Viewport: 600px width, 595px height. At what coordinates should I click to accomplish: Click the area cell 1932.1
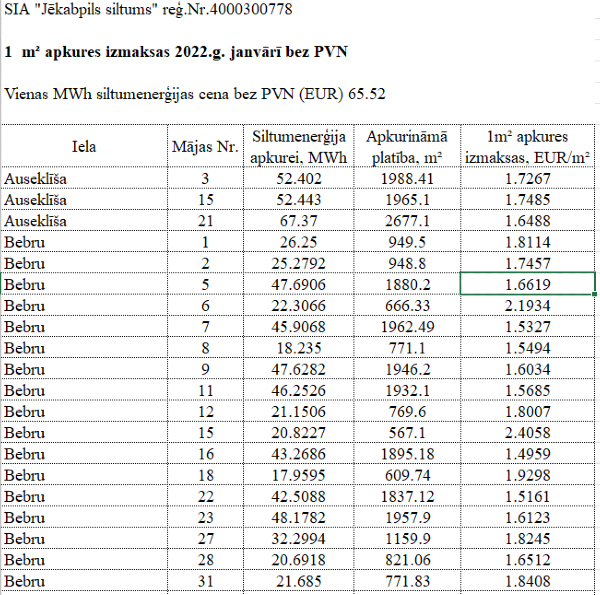click(407, 390)
